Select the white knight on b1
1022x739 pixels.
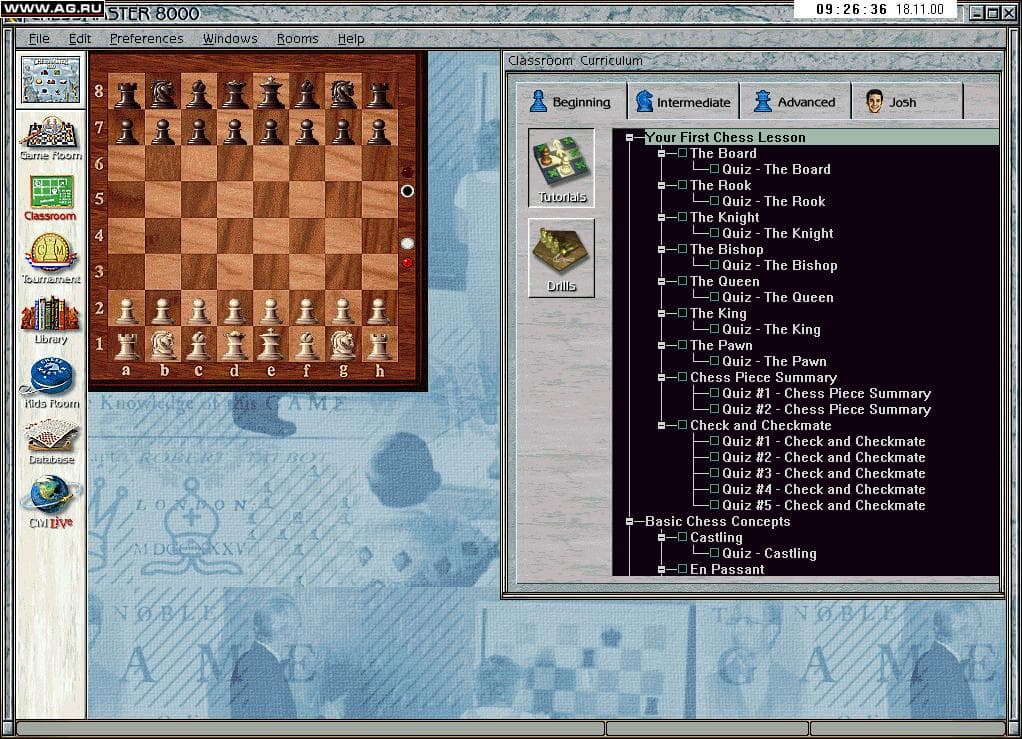click(x=163, y=343)
